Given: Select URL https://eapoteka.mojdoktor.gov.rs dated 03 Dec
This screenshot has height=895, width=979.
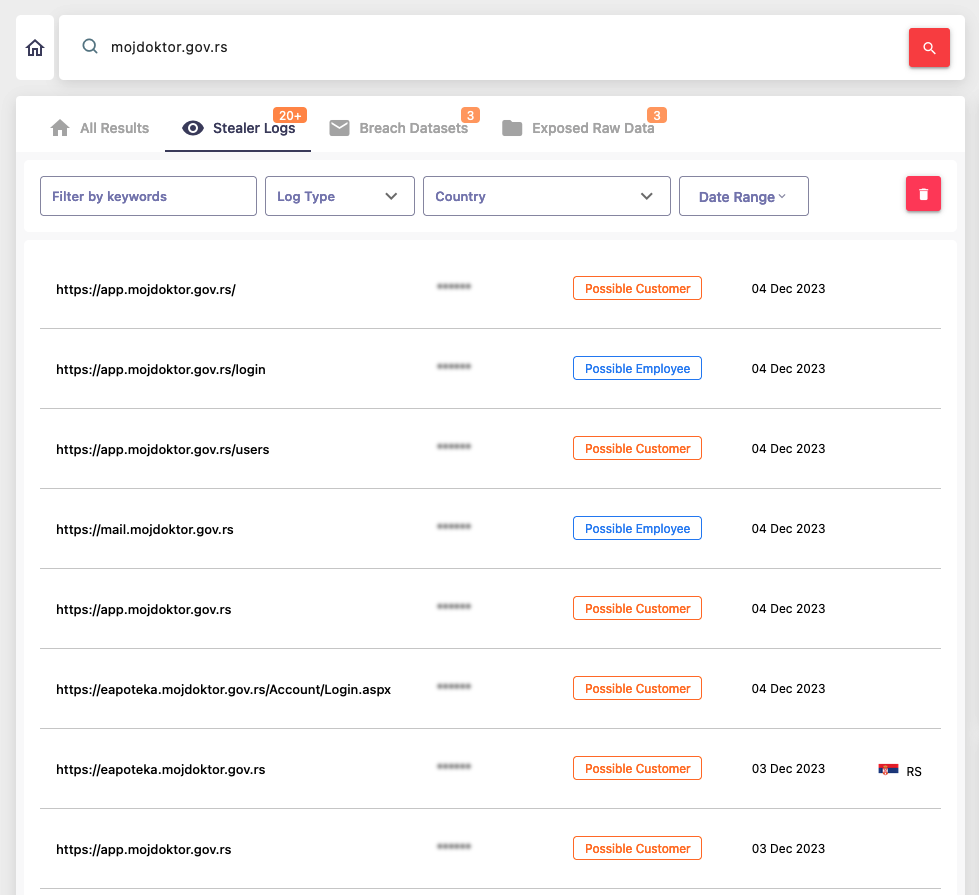Looking at the screenshot, I should (x=161, y=769).
